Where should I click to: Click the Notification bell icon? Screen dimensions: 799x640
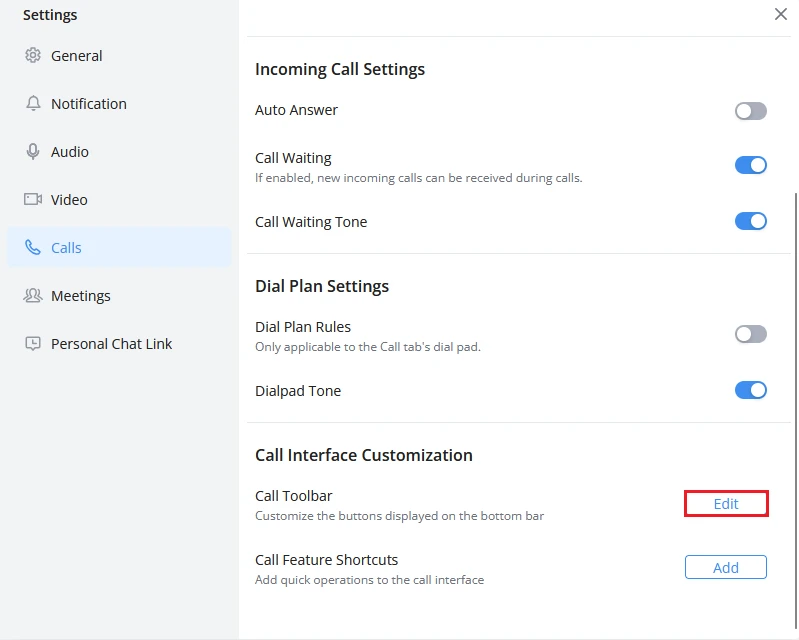[x=33, y=103]
